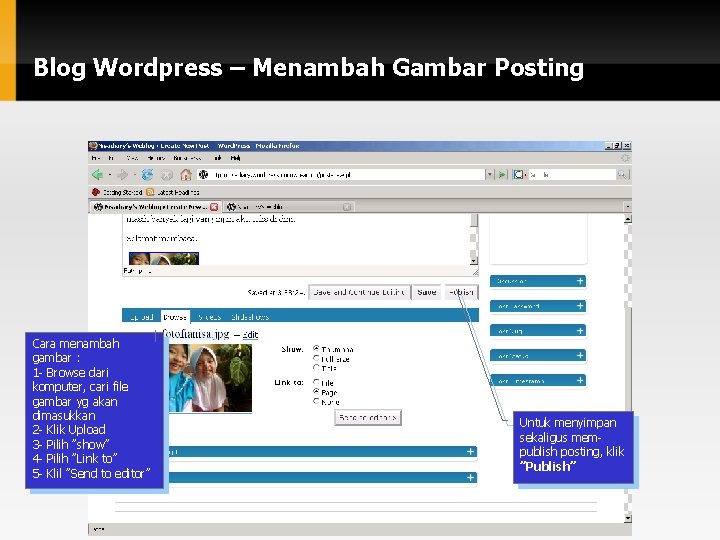Switch to the Create New Post tab
720x540 pixels.
tap(151, 207)
